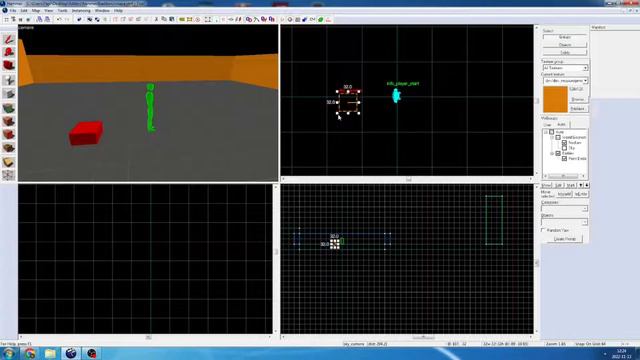
Task: Activate the Magnify tool
Action: [x=9, y=52]
